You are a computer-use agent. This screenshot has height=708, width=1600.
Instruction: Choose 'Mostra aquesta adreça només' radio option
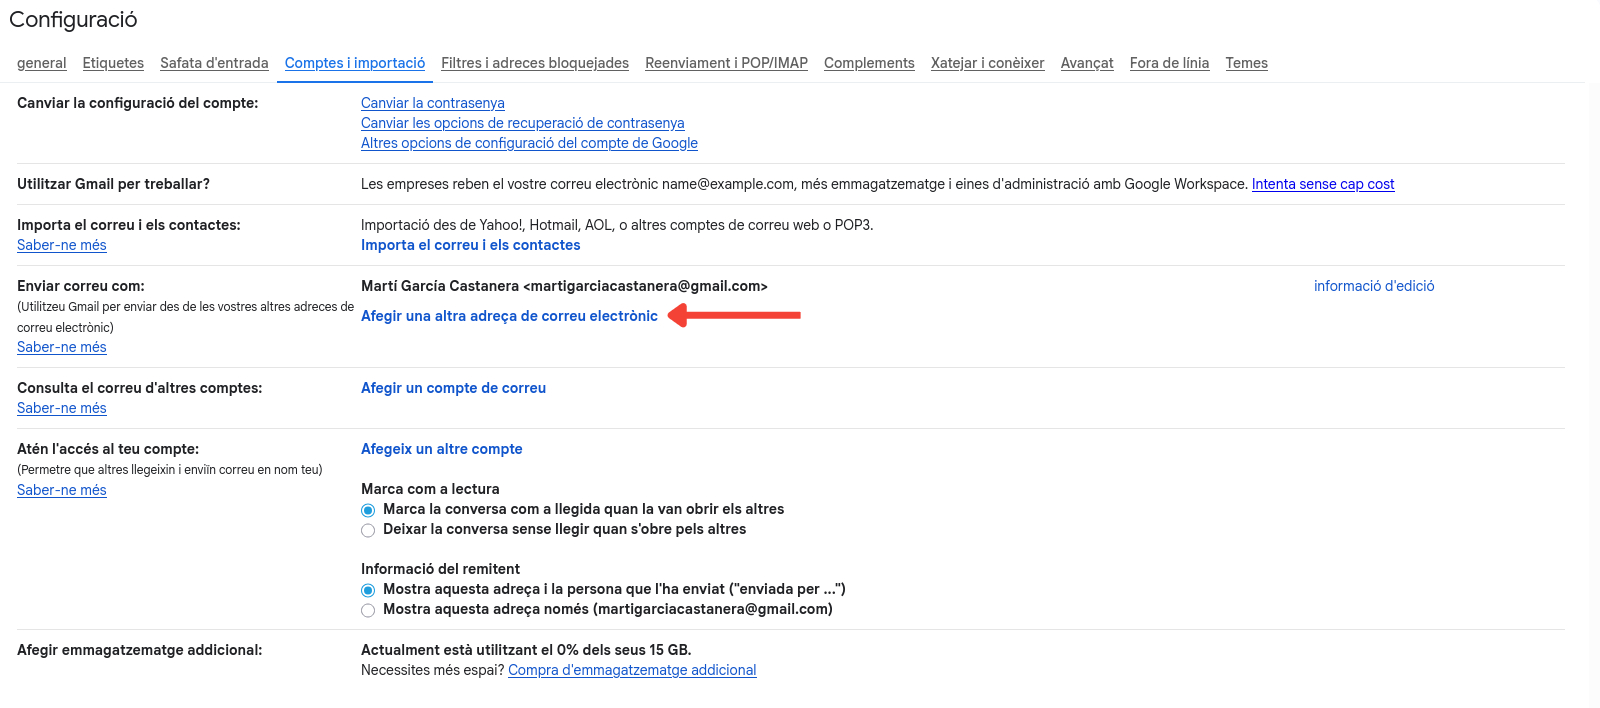368,610
